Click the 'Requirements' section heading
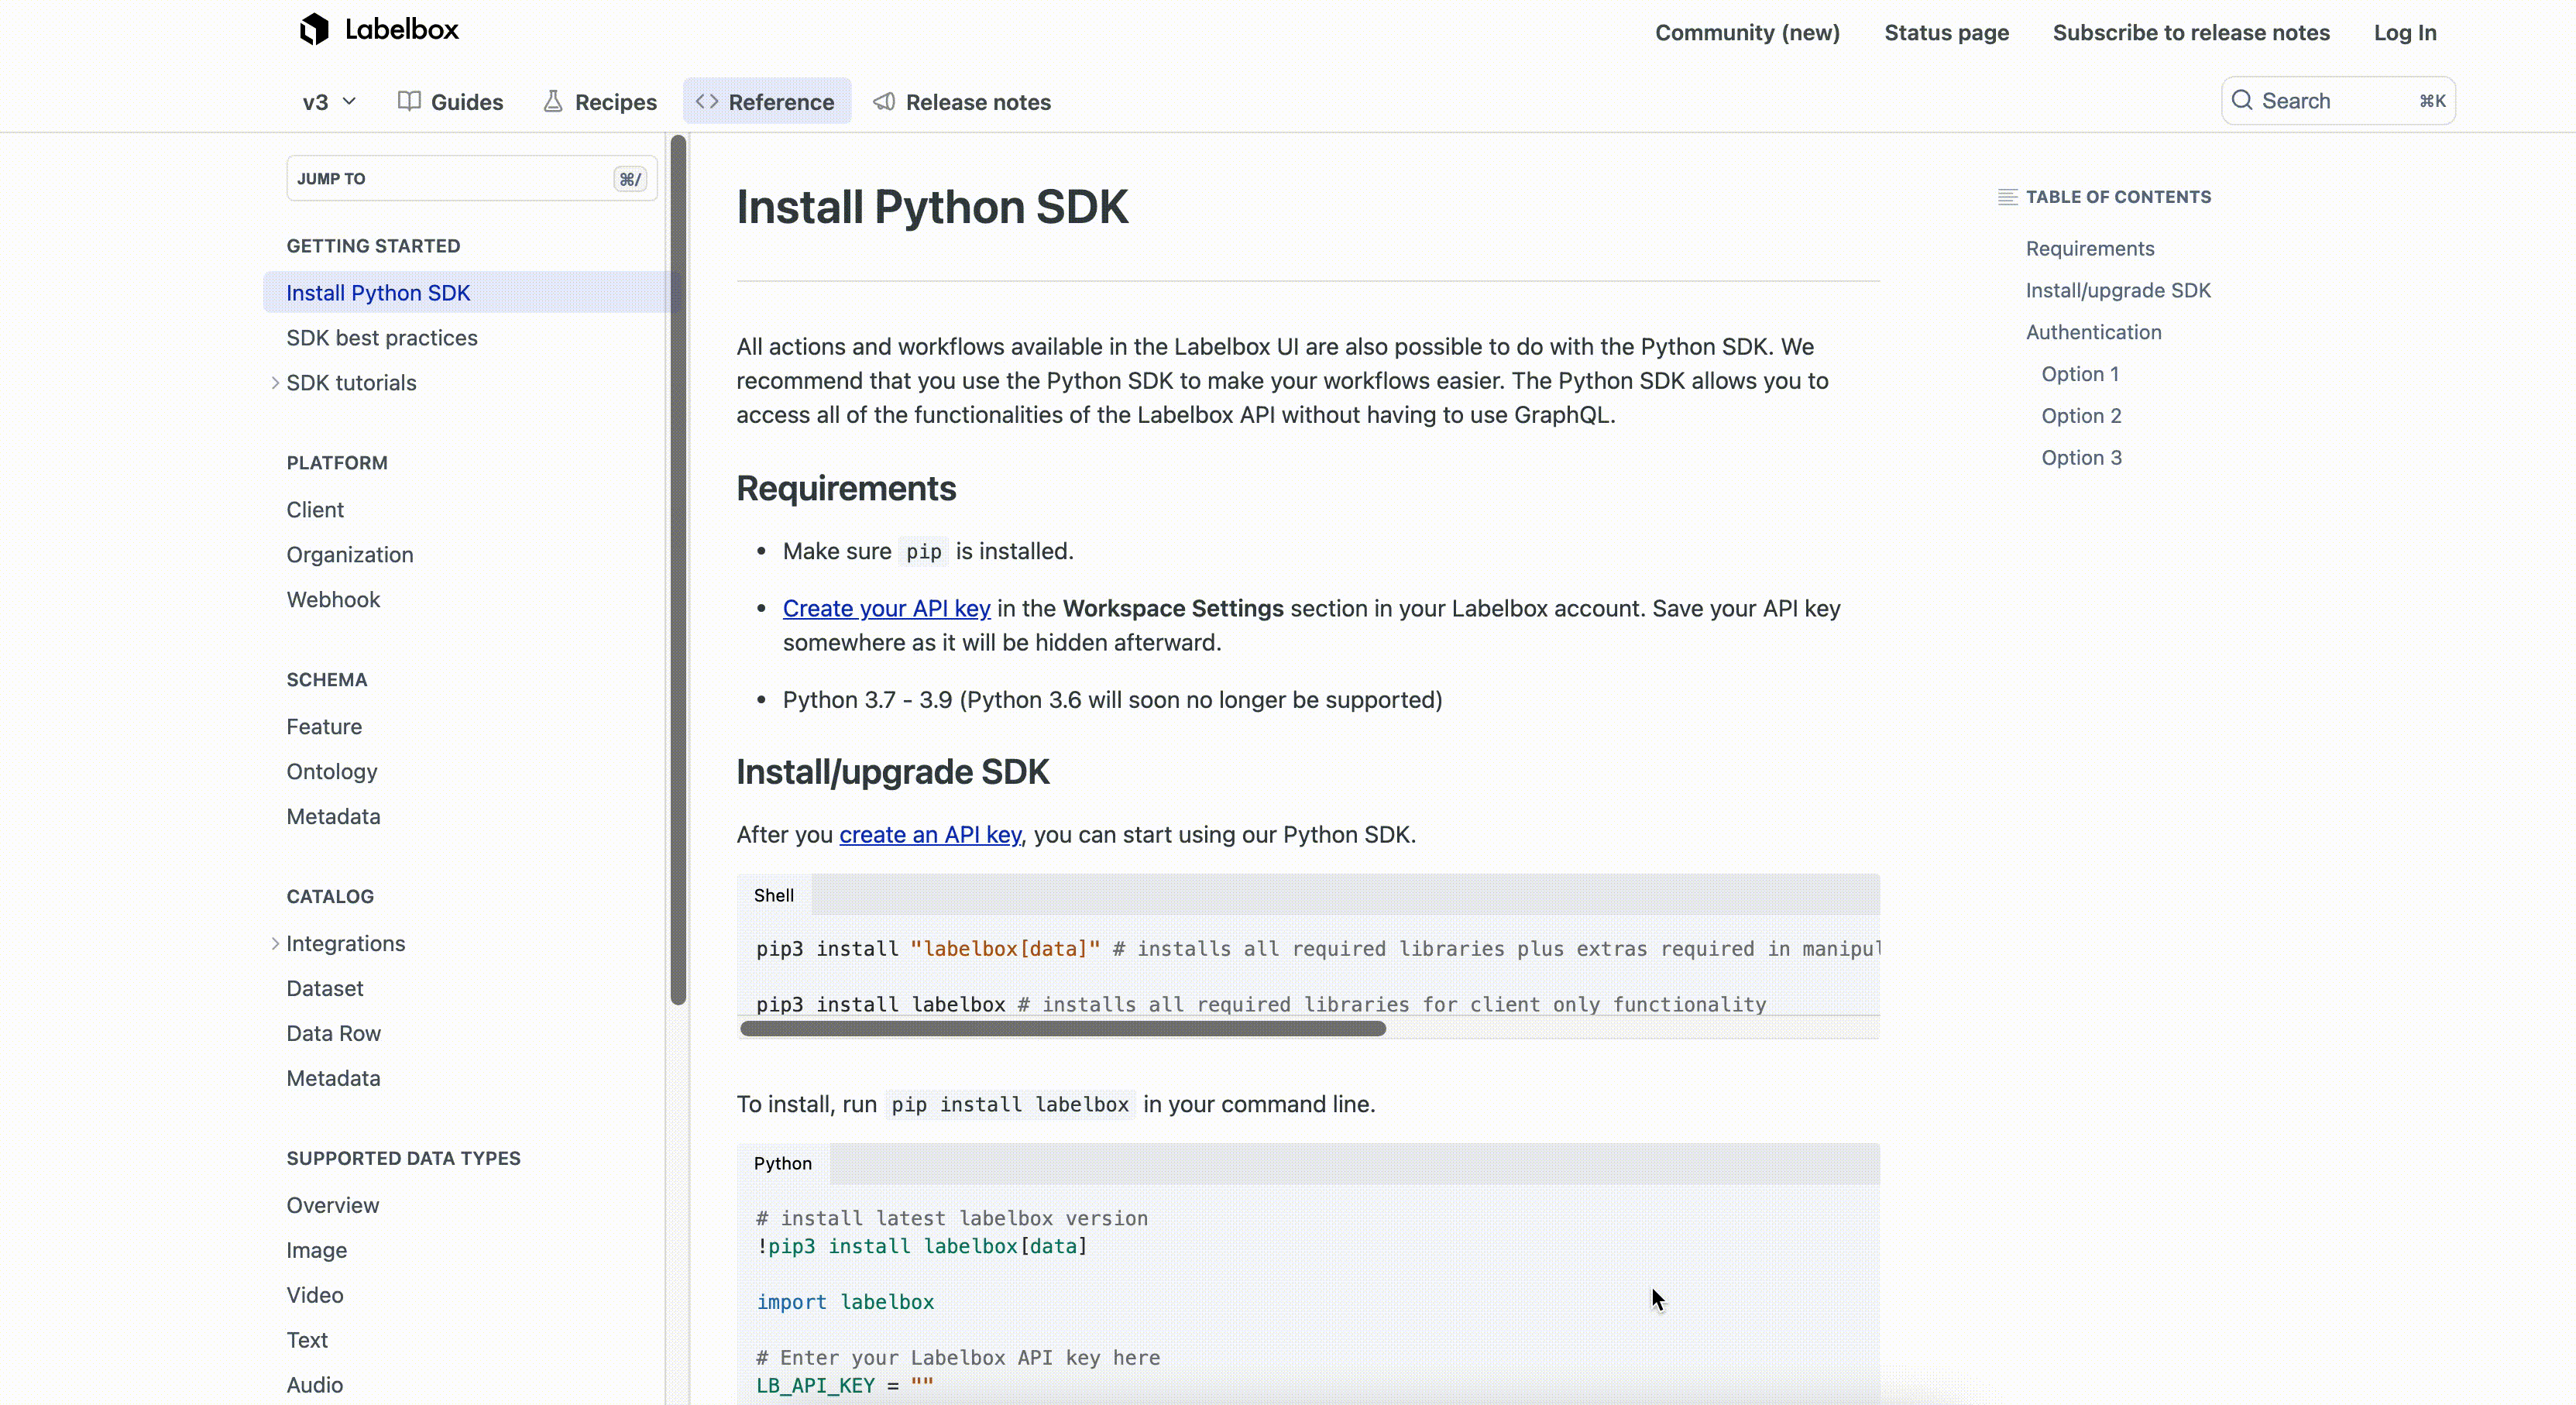The image size is (2576, 1405). 846,488
